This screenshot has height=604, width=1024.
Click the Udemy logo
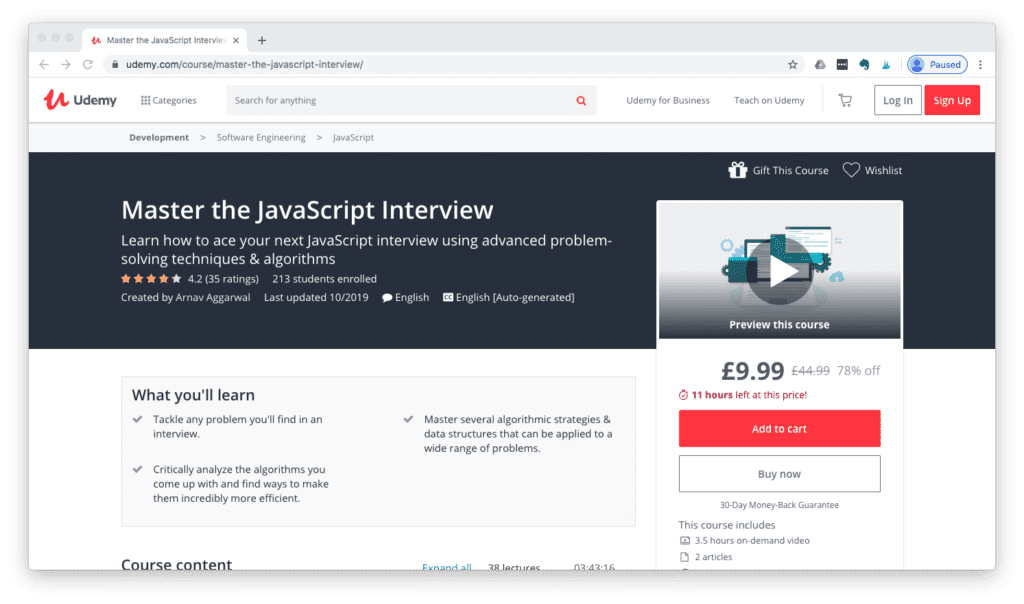(x=80, y=100)
